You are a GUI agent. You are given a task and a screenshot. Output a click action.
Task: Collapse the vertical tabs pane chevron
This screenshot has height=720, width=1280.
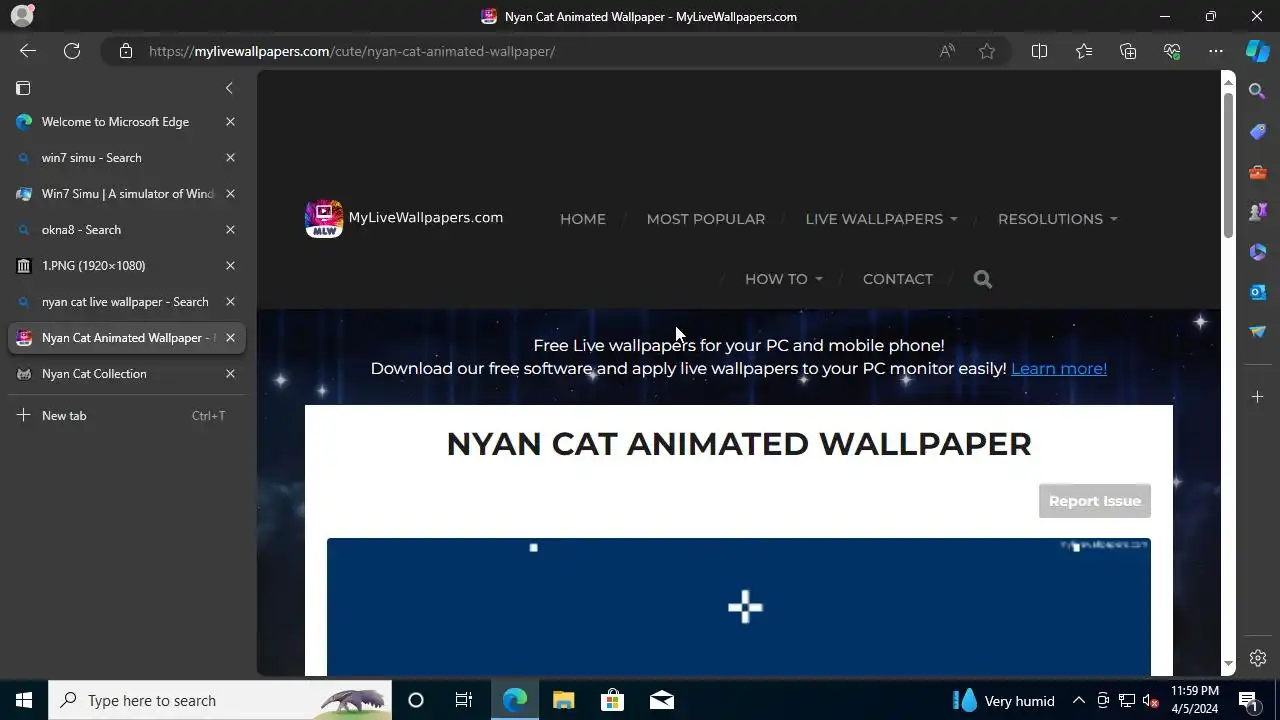coord(229,88)
